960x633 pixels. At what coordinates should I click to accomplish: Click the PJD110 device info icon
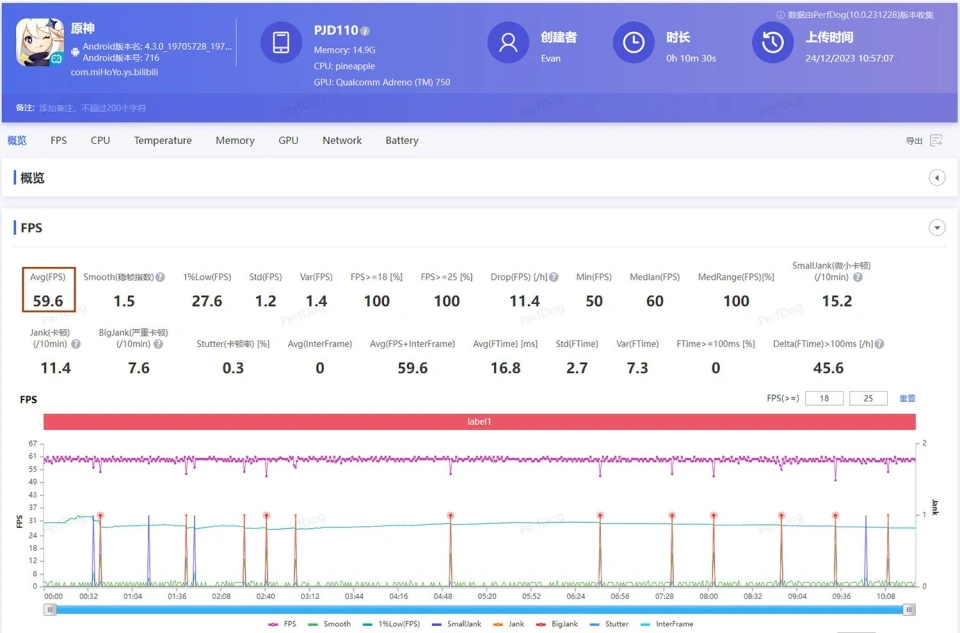click(365, 31)
